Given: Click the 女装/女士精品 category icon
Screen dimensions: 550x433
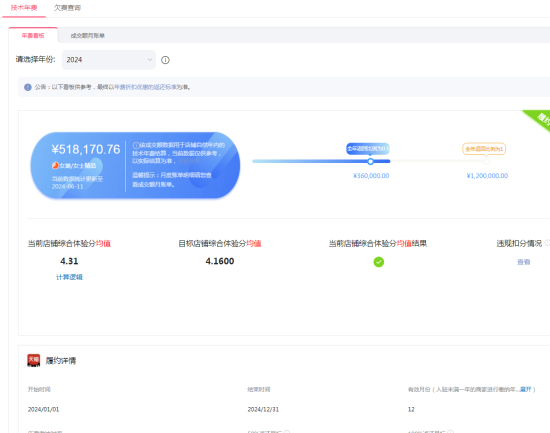Looking at the screenshot, I should [55, 165].
